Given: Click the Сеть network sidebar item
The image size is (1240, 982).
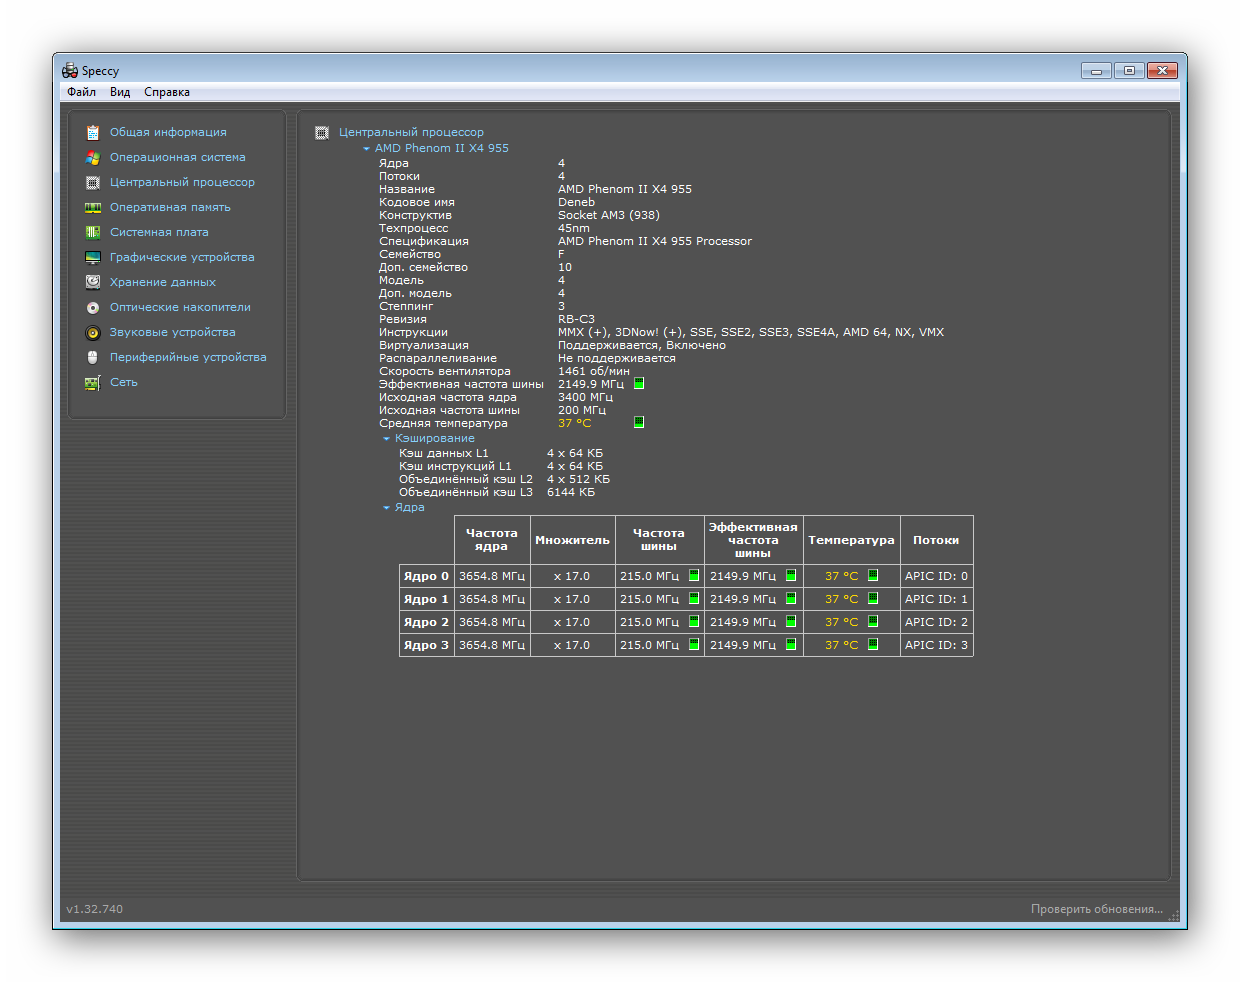Looking at the screenshot, I should [124, 382].
